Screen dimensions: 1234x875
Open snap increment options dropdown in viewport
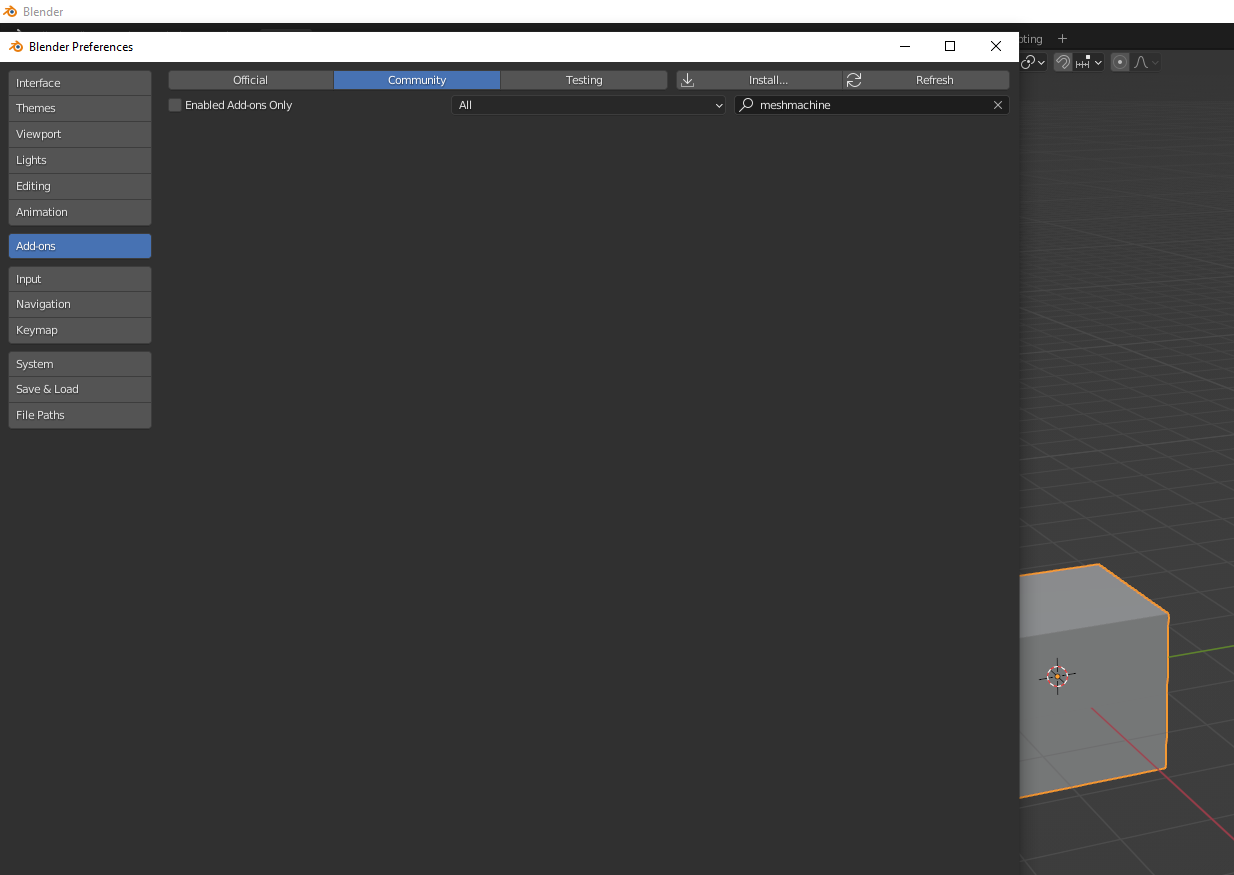(x=1090, y=62)
